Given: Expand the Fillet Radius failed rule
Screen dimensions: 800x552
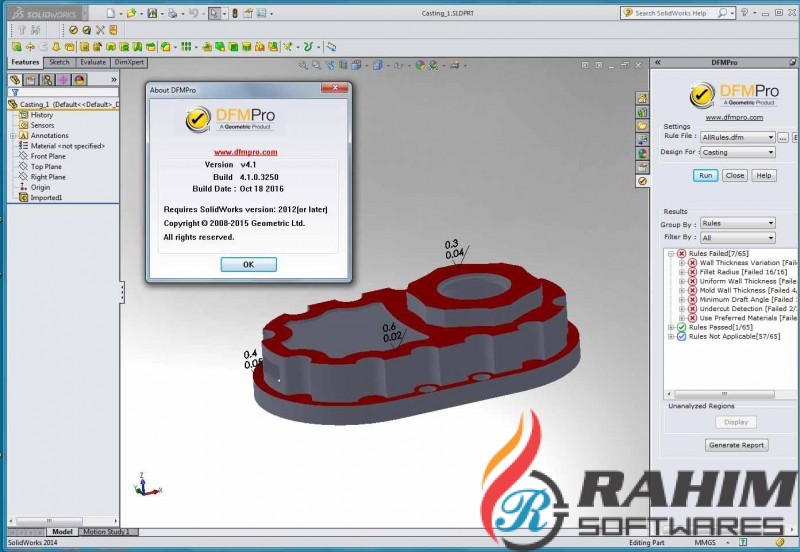Looking at the screenshot, I should 682,272.
